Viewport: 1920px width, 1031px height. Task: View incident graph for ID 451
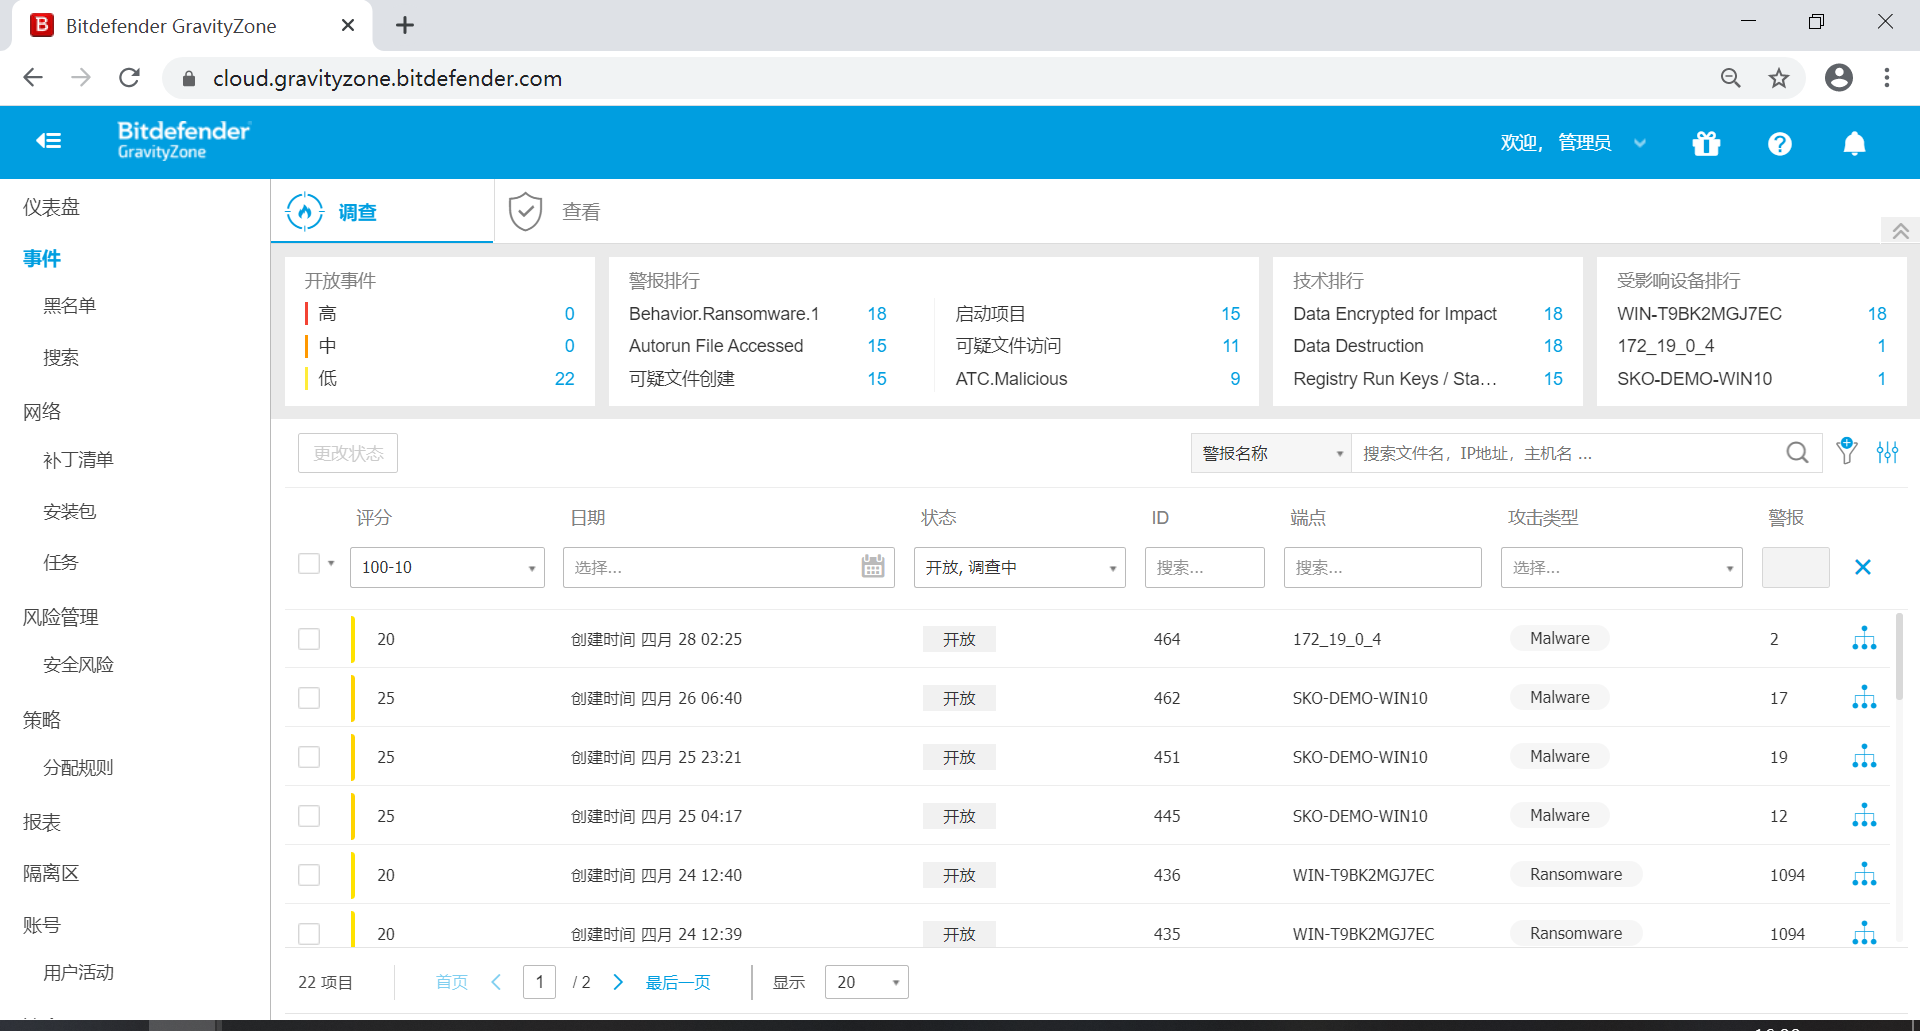[1864, 756]
